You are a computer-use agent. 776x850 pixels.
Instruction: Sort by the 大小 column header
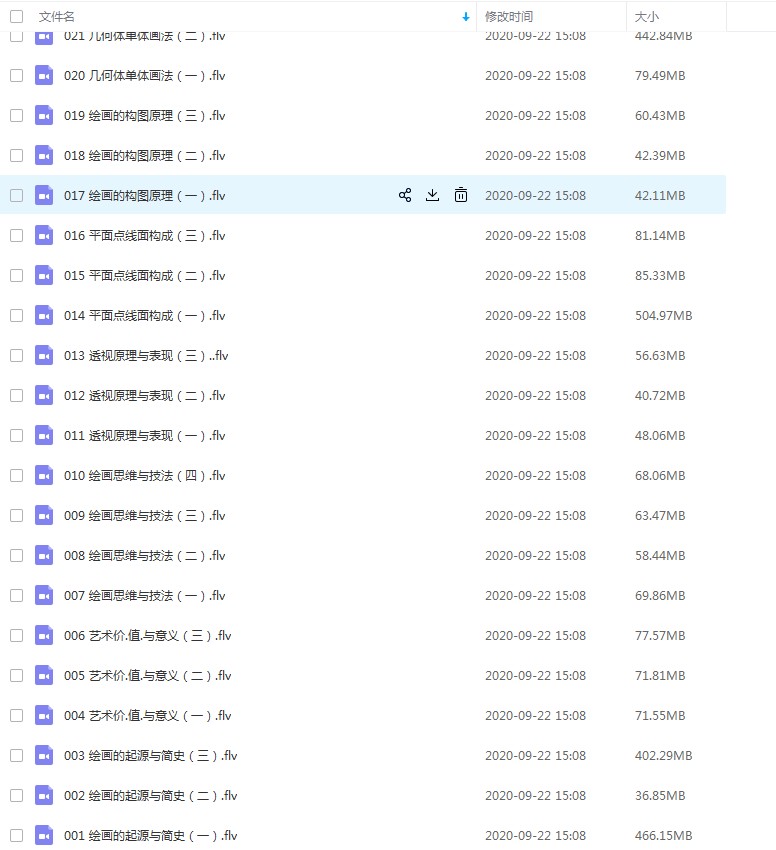tap(646, 17)
